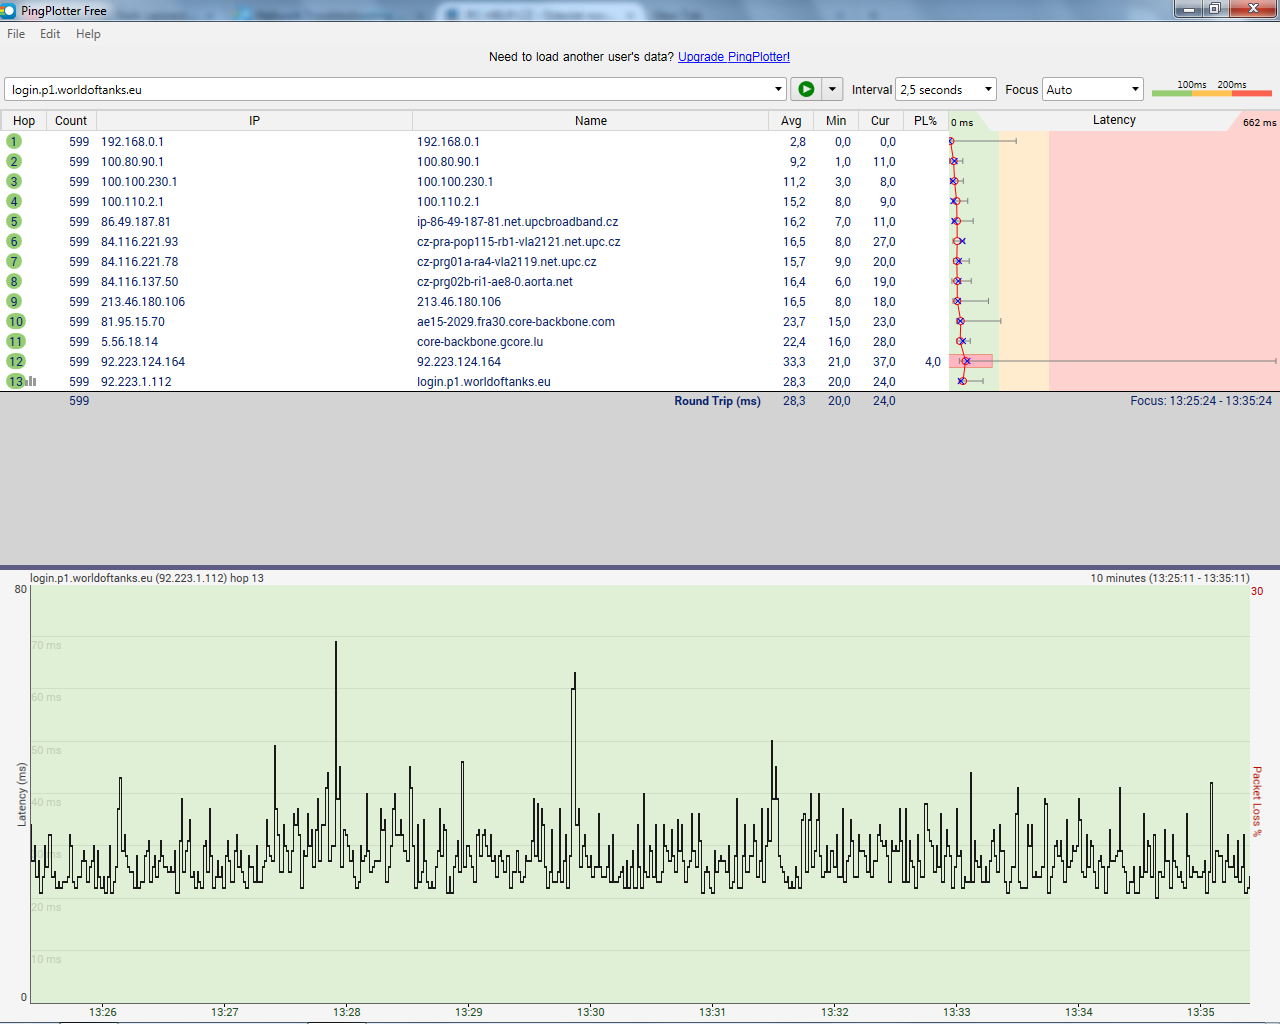1280x1024 pixels.
Task: Click the hop 12 green number icon
Action: click(x=16, y=362)
